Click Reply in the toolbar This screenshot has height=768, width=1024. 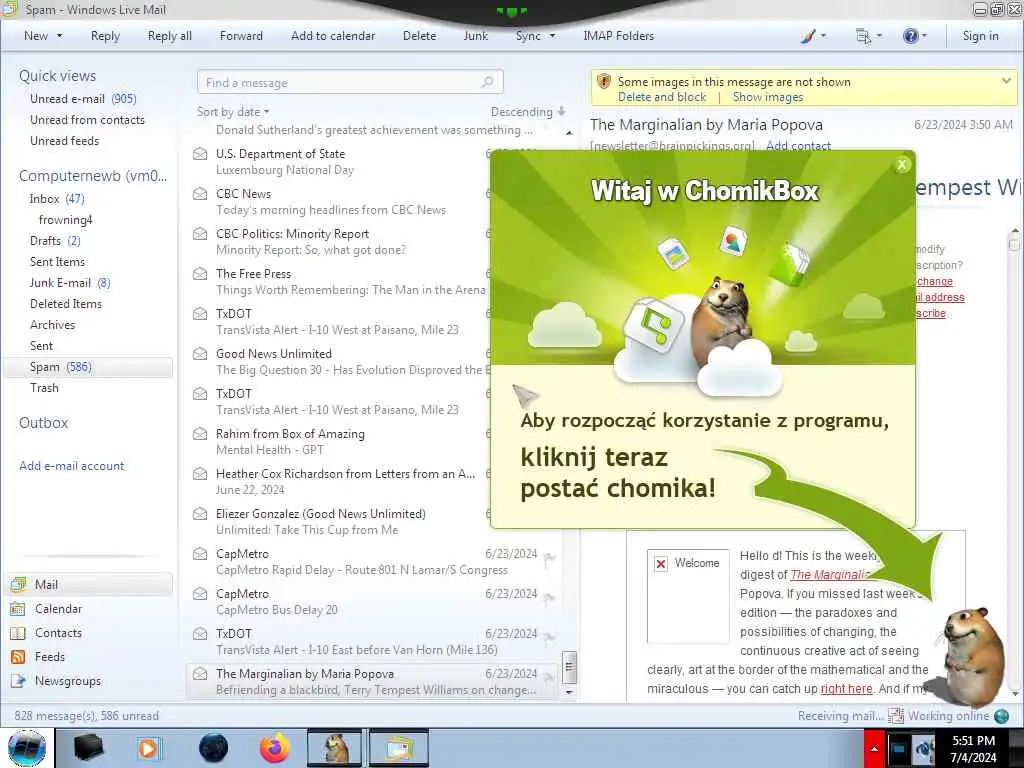pos(105,36)
